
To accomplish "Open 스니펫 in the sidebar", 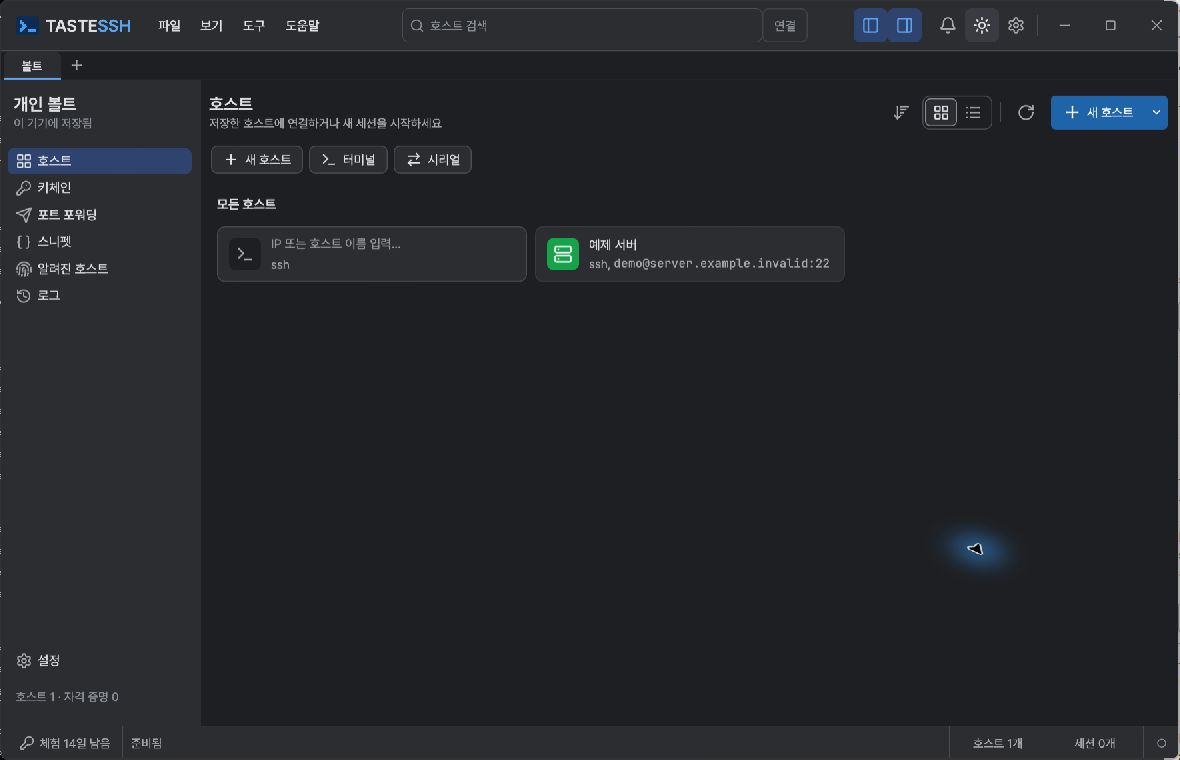I will (x=100, y=242).
